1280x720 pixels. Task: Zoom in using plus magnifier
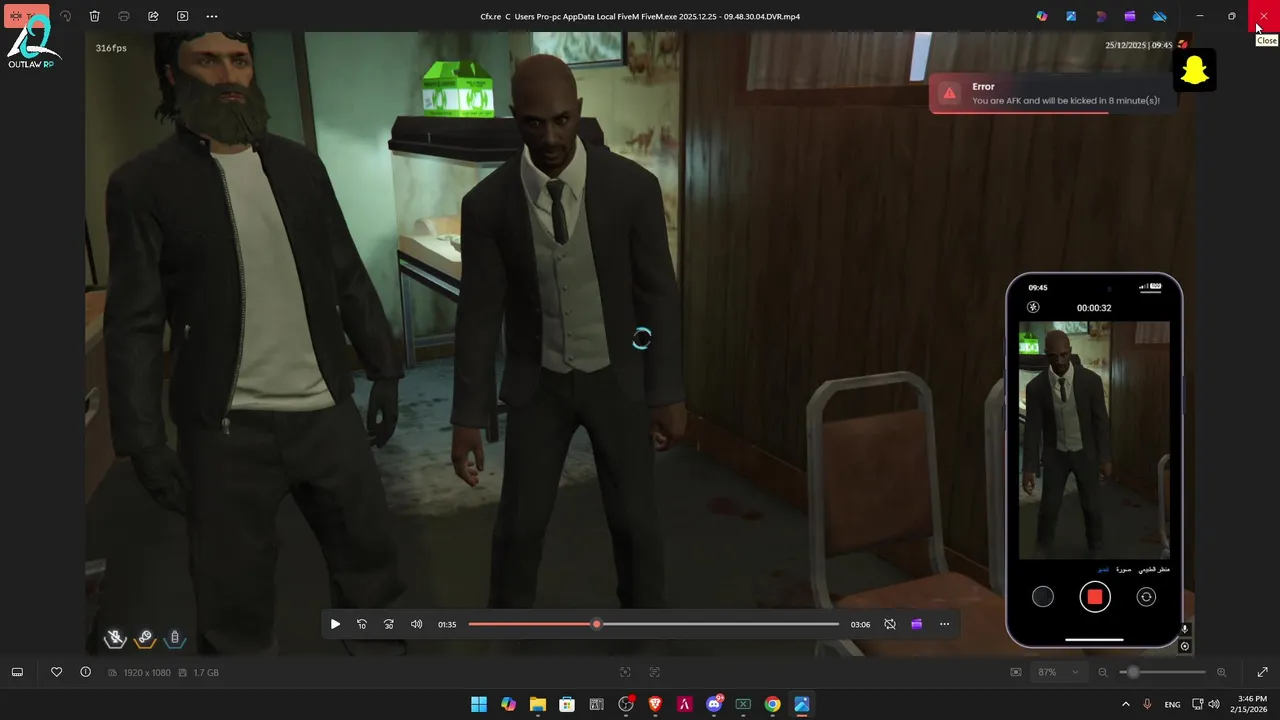1221,672
